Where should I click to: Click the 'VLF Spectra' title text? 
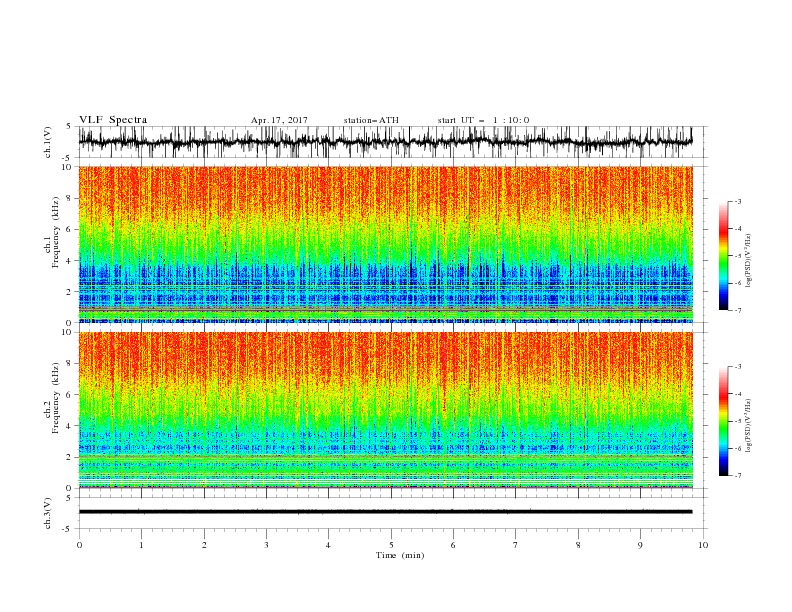113,120
